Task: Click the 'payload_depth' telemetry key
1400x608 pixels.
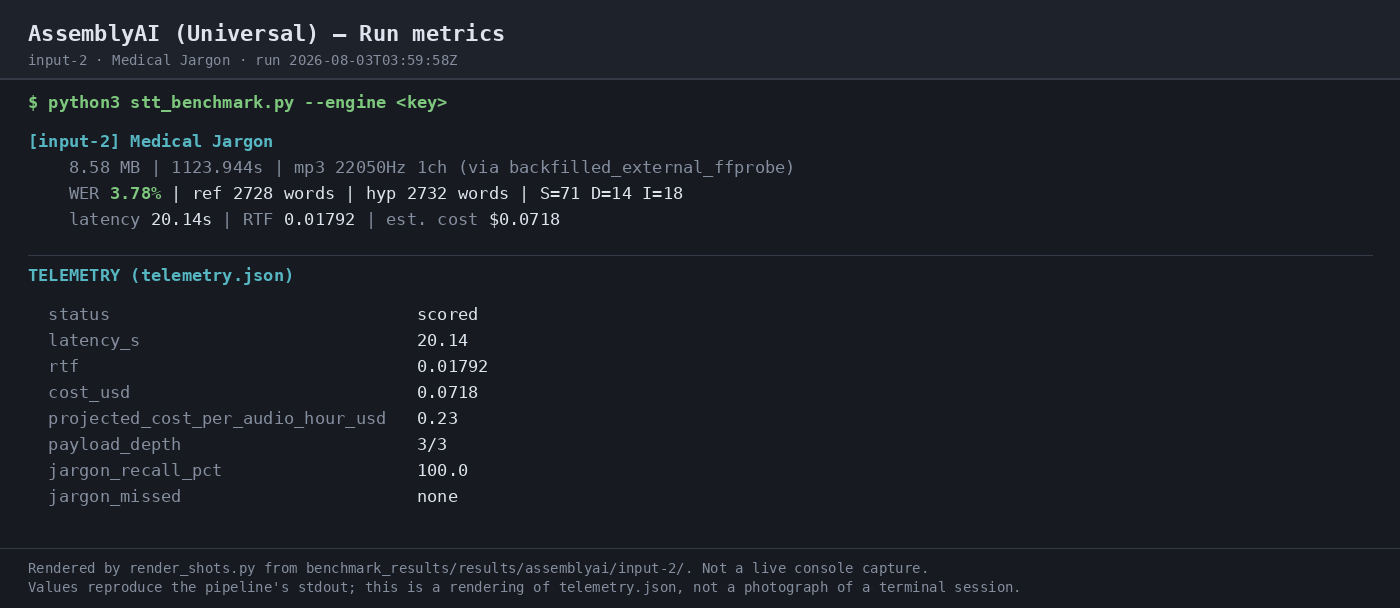Action: 114,445
